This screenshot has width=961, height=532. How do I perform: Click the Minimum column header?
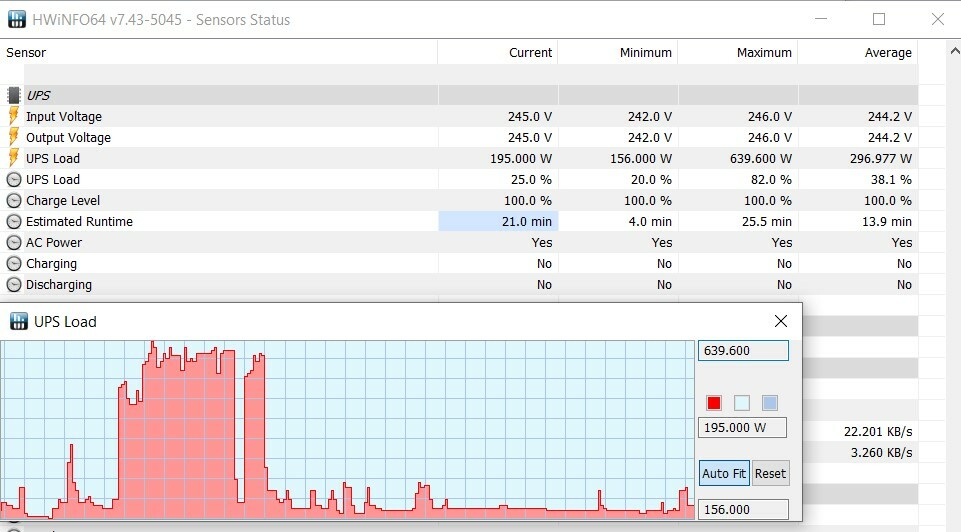[x=618, y=53]
